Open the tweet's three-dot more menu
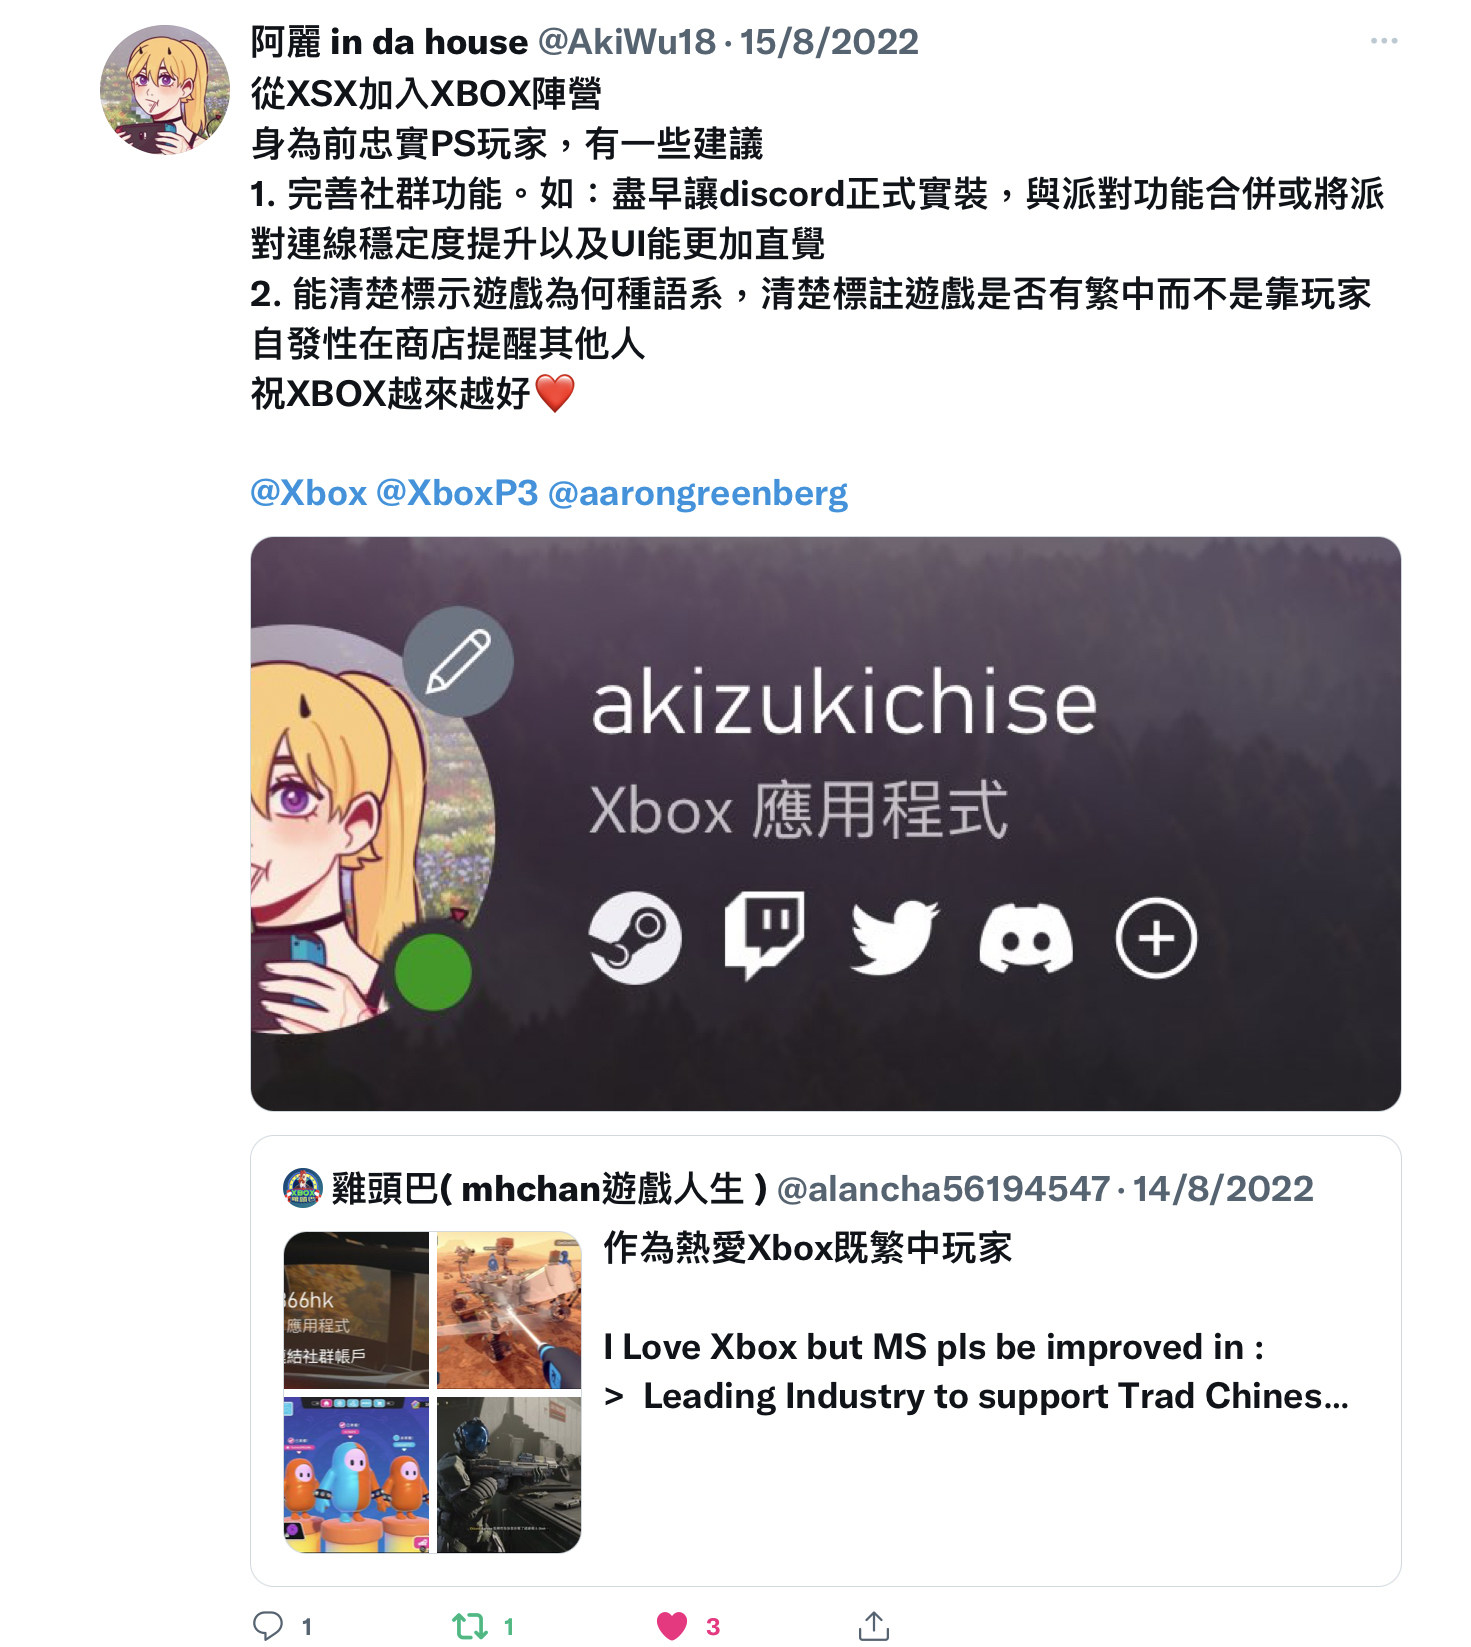This screenshot has height=1647, width=1471. point(1383,41)
